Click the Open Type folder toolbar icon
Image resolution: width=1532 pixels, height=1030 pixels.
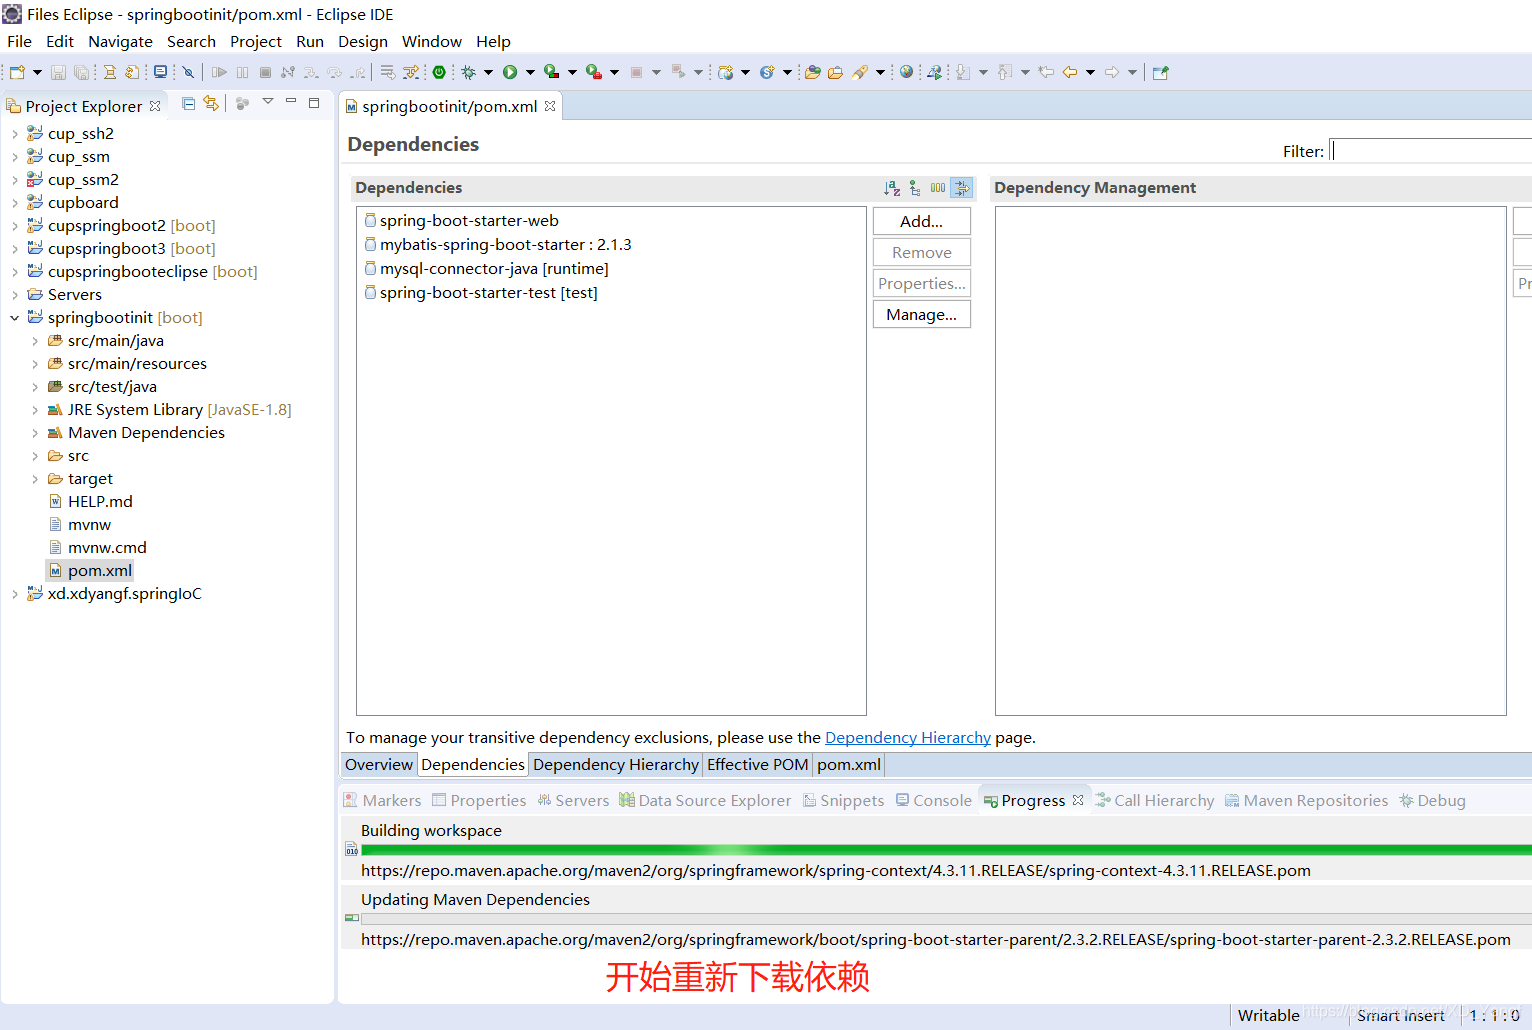[x=813, y=72]
